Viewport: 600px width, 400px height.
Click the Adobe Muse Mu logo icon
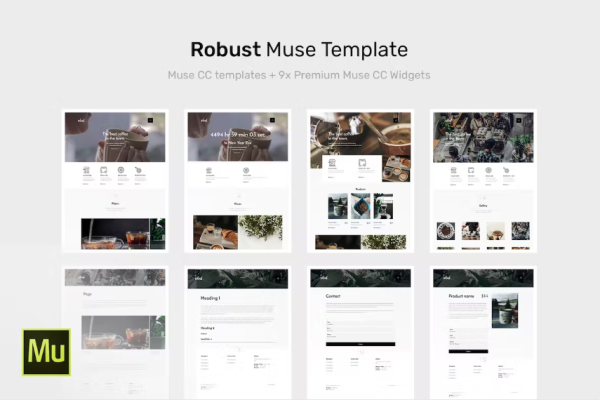pyautogui.click(x=46, y=351)
